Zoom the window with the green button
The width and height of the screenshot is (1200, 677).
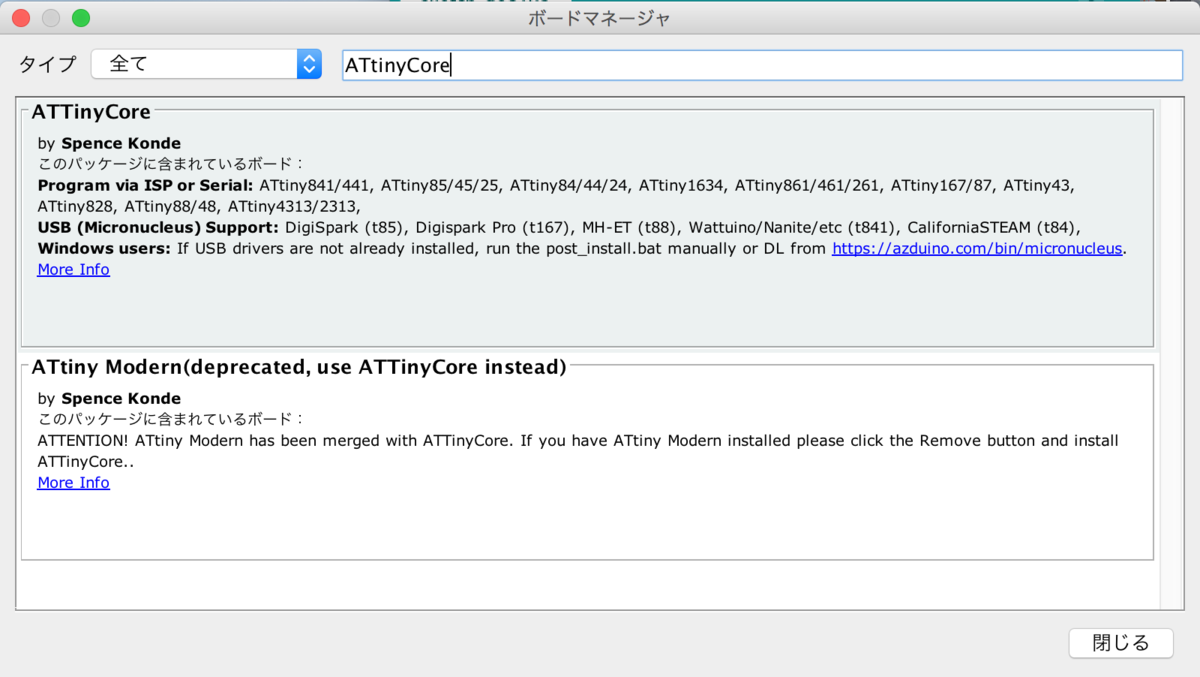pos(81,18)
